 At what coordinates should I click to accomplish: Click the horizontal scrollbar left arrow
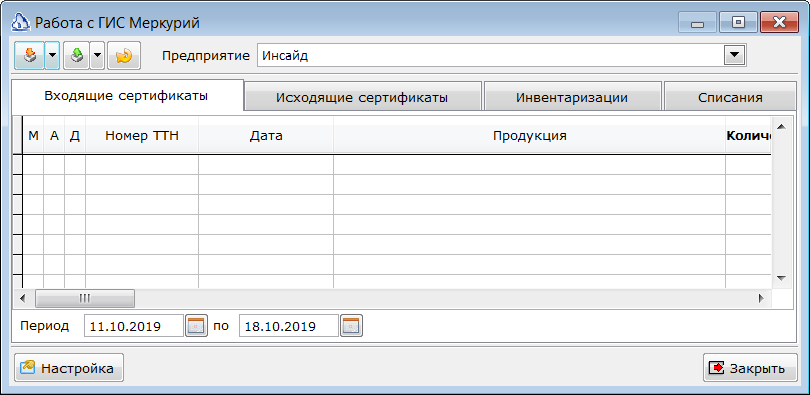[x=22, y=298]
